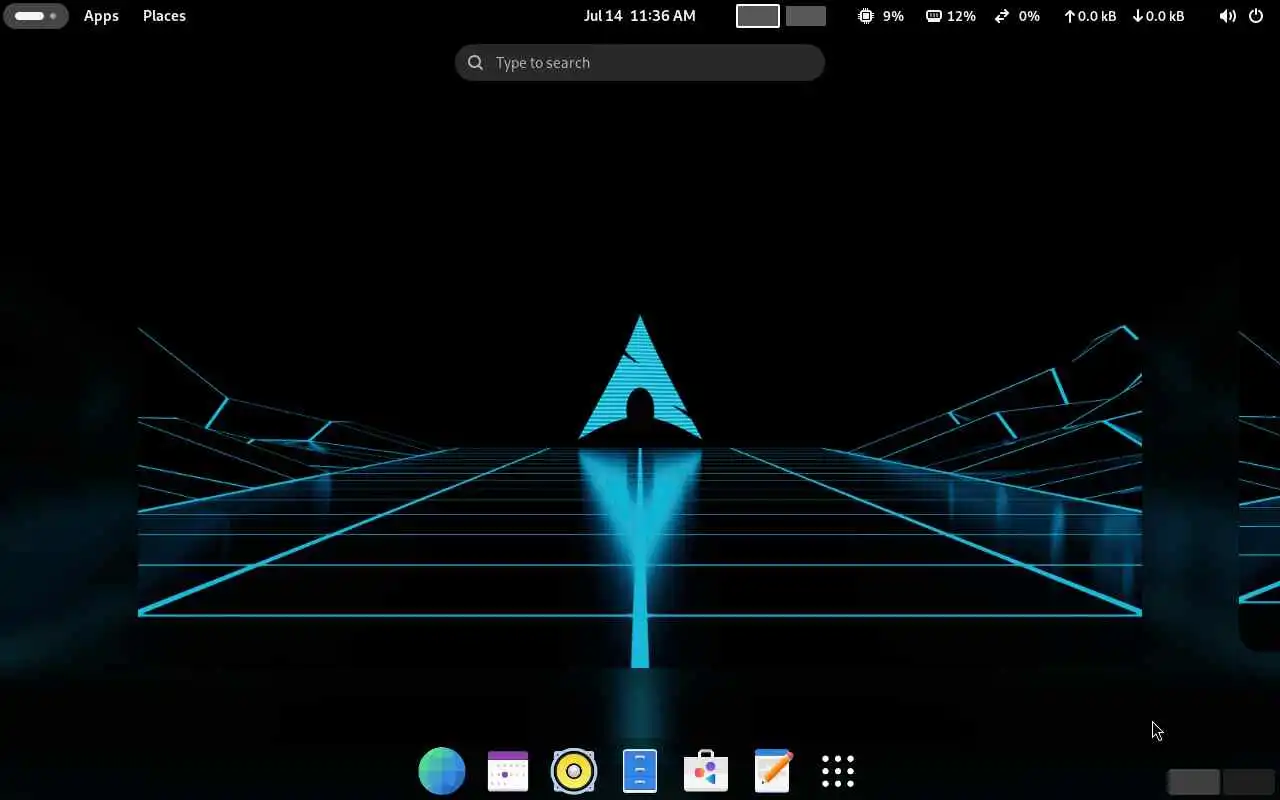
Task: Show all applications grid
Action: [838, 771]
